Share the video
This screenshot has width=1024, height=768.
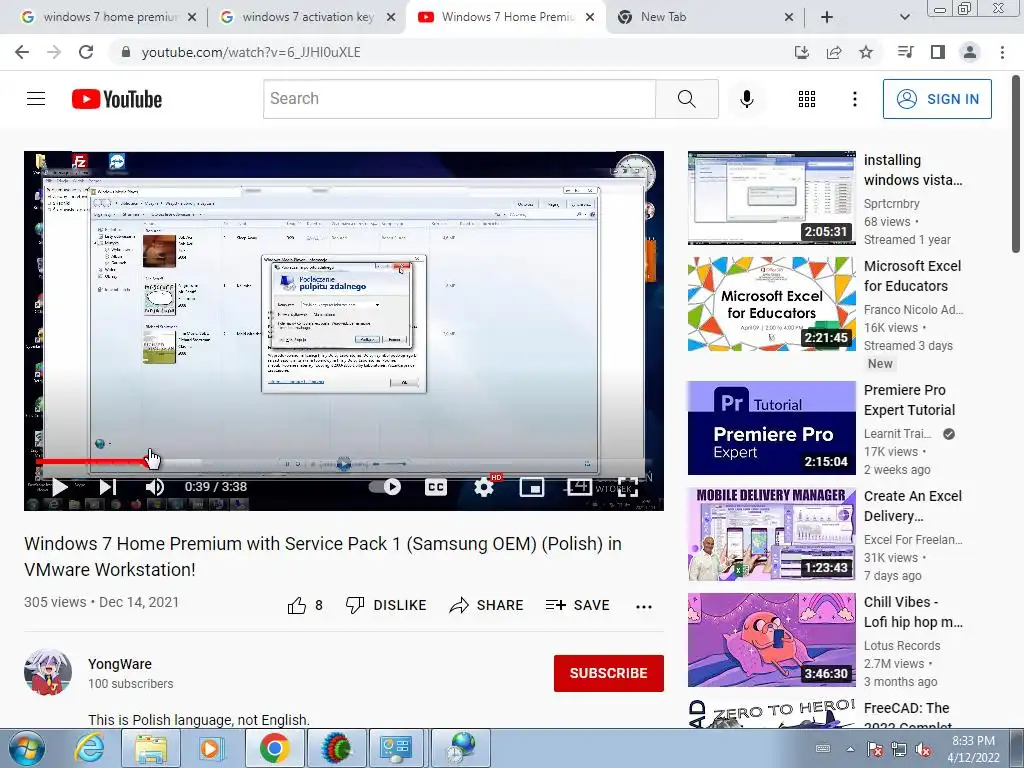[x=487, y=605]
